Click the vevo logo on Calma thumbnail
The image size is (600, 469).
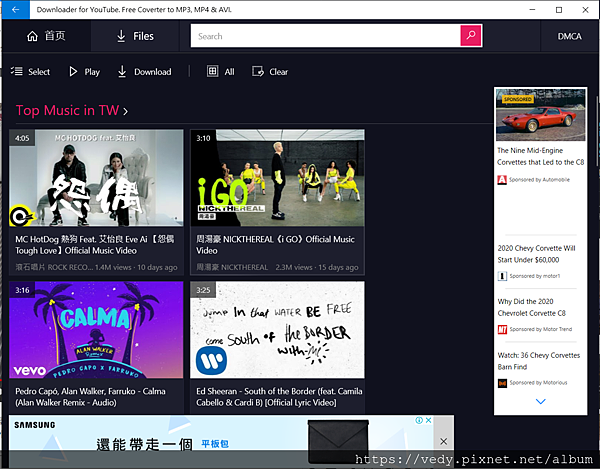coord(29,370)
